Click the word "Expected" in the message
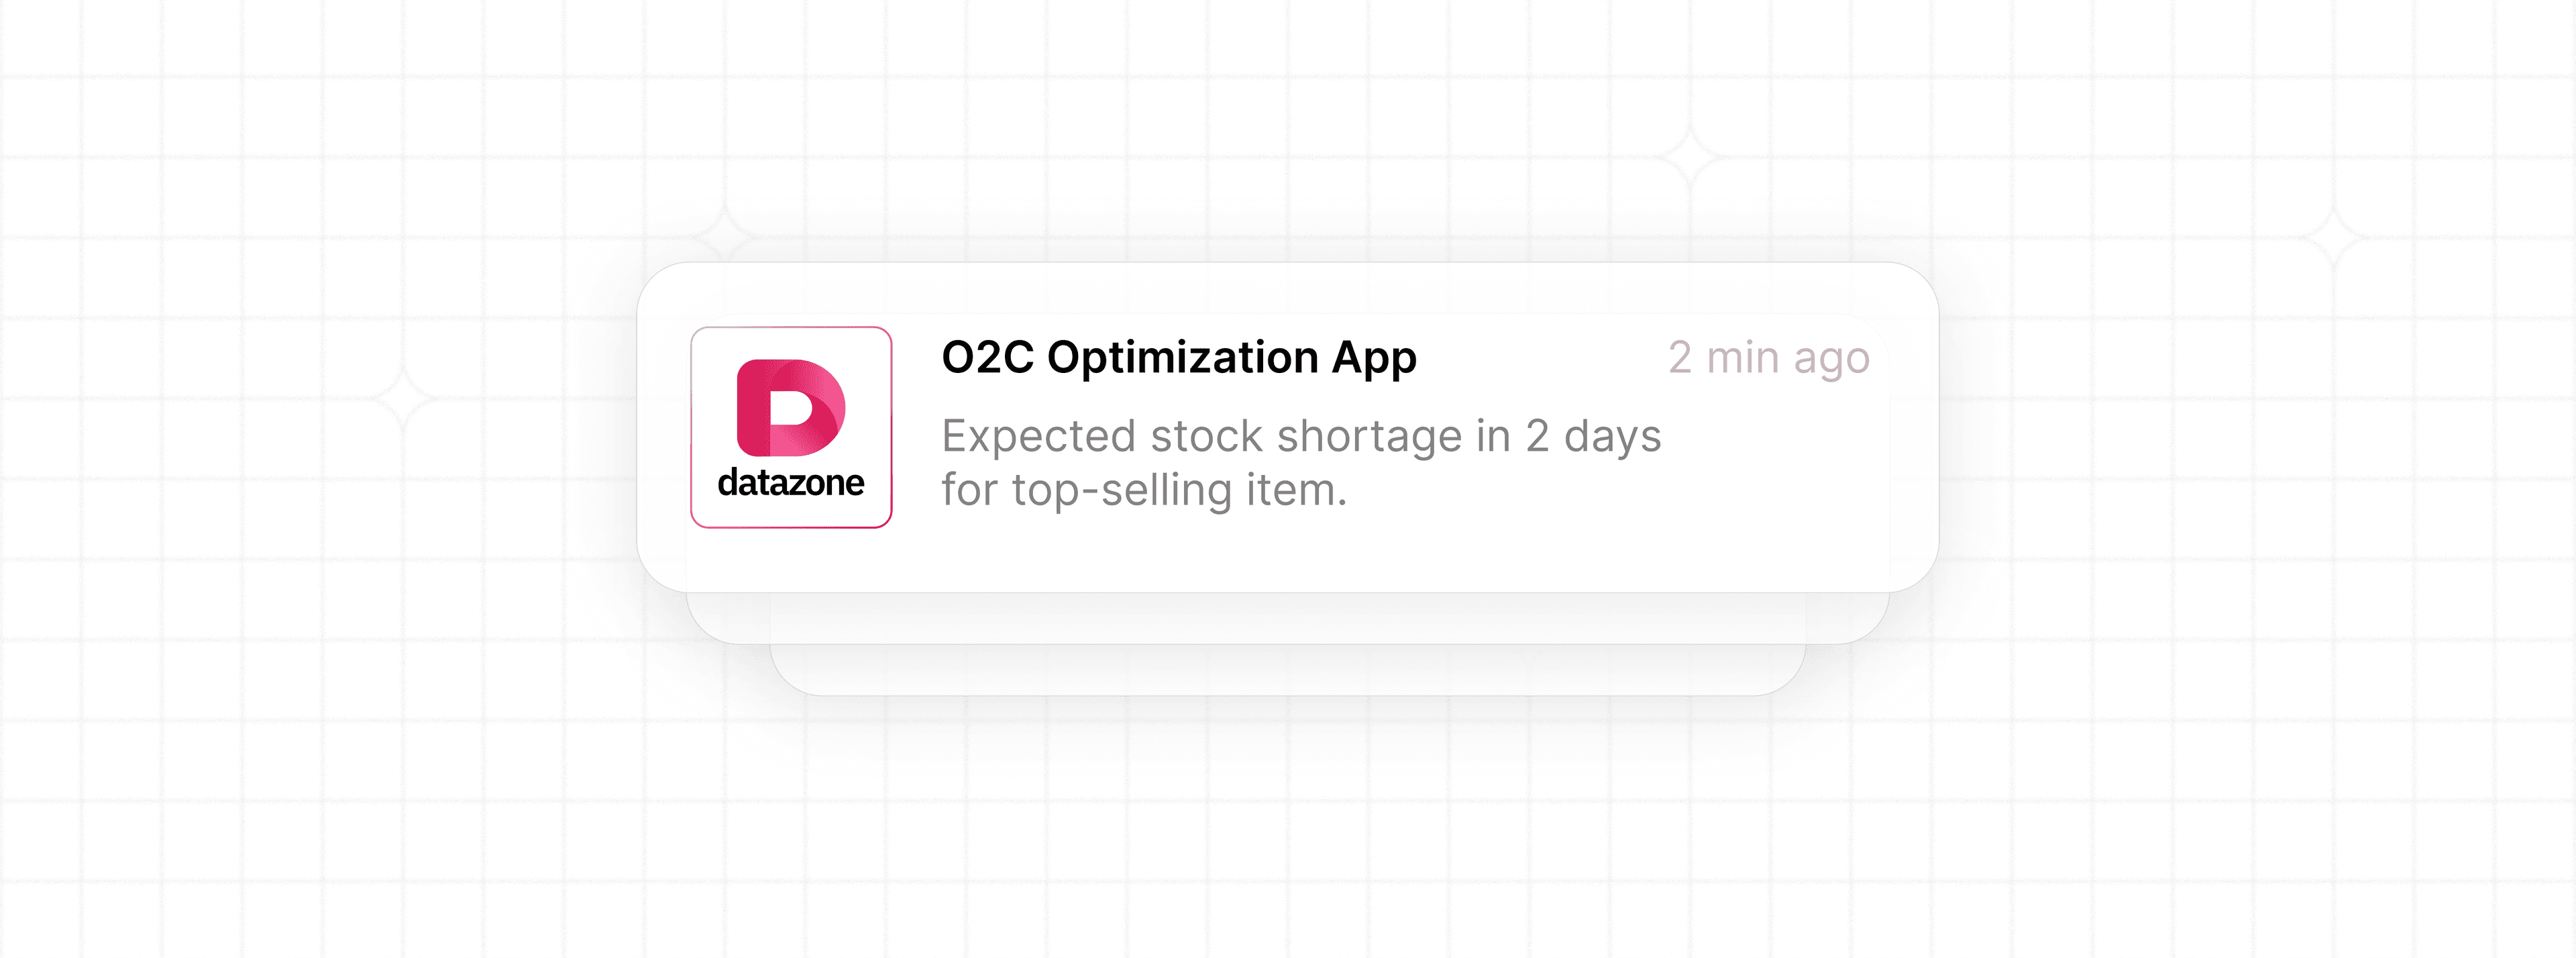Viewport: 2576px width, 958px height. coord(1039,437)
